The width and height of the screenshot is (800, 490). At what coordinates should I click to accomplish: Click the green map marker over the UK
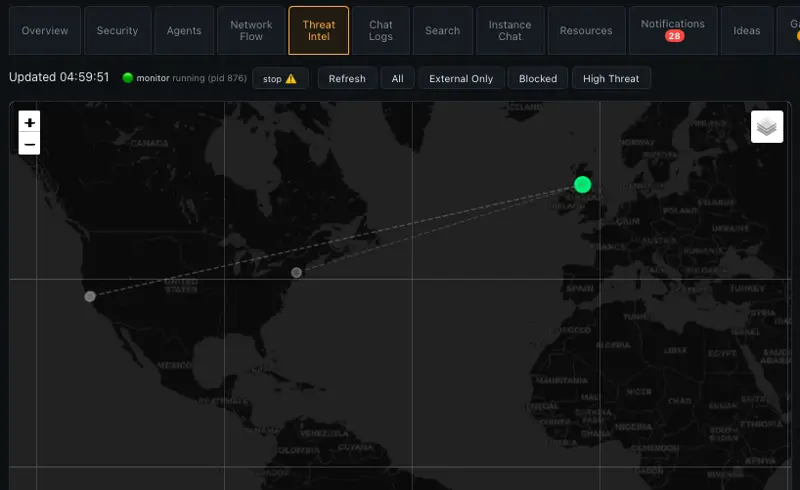(x=582, y=184)
